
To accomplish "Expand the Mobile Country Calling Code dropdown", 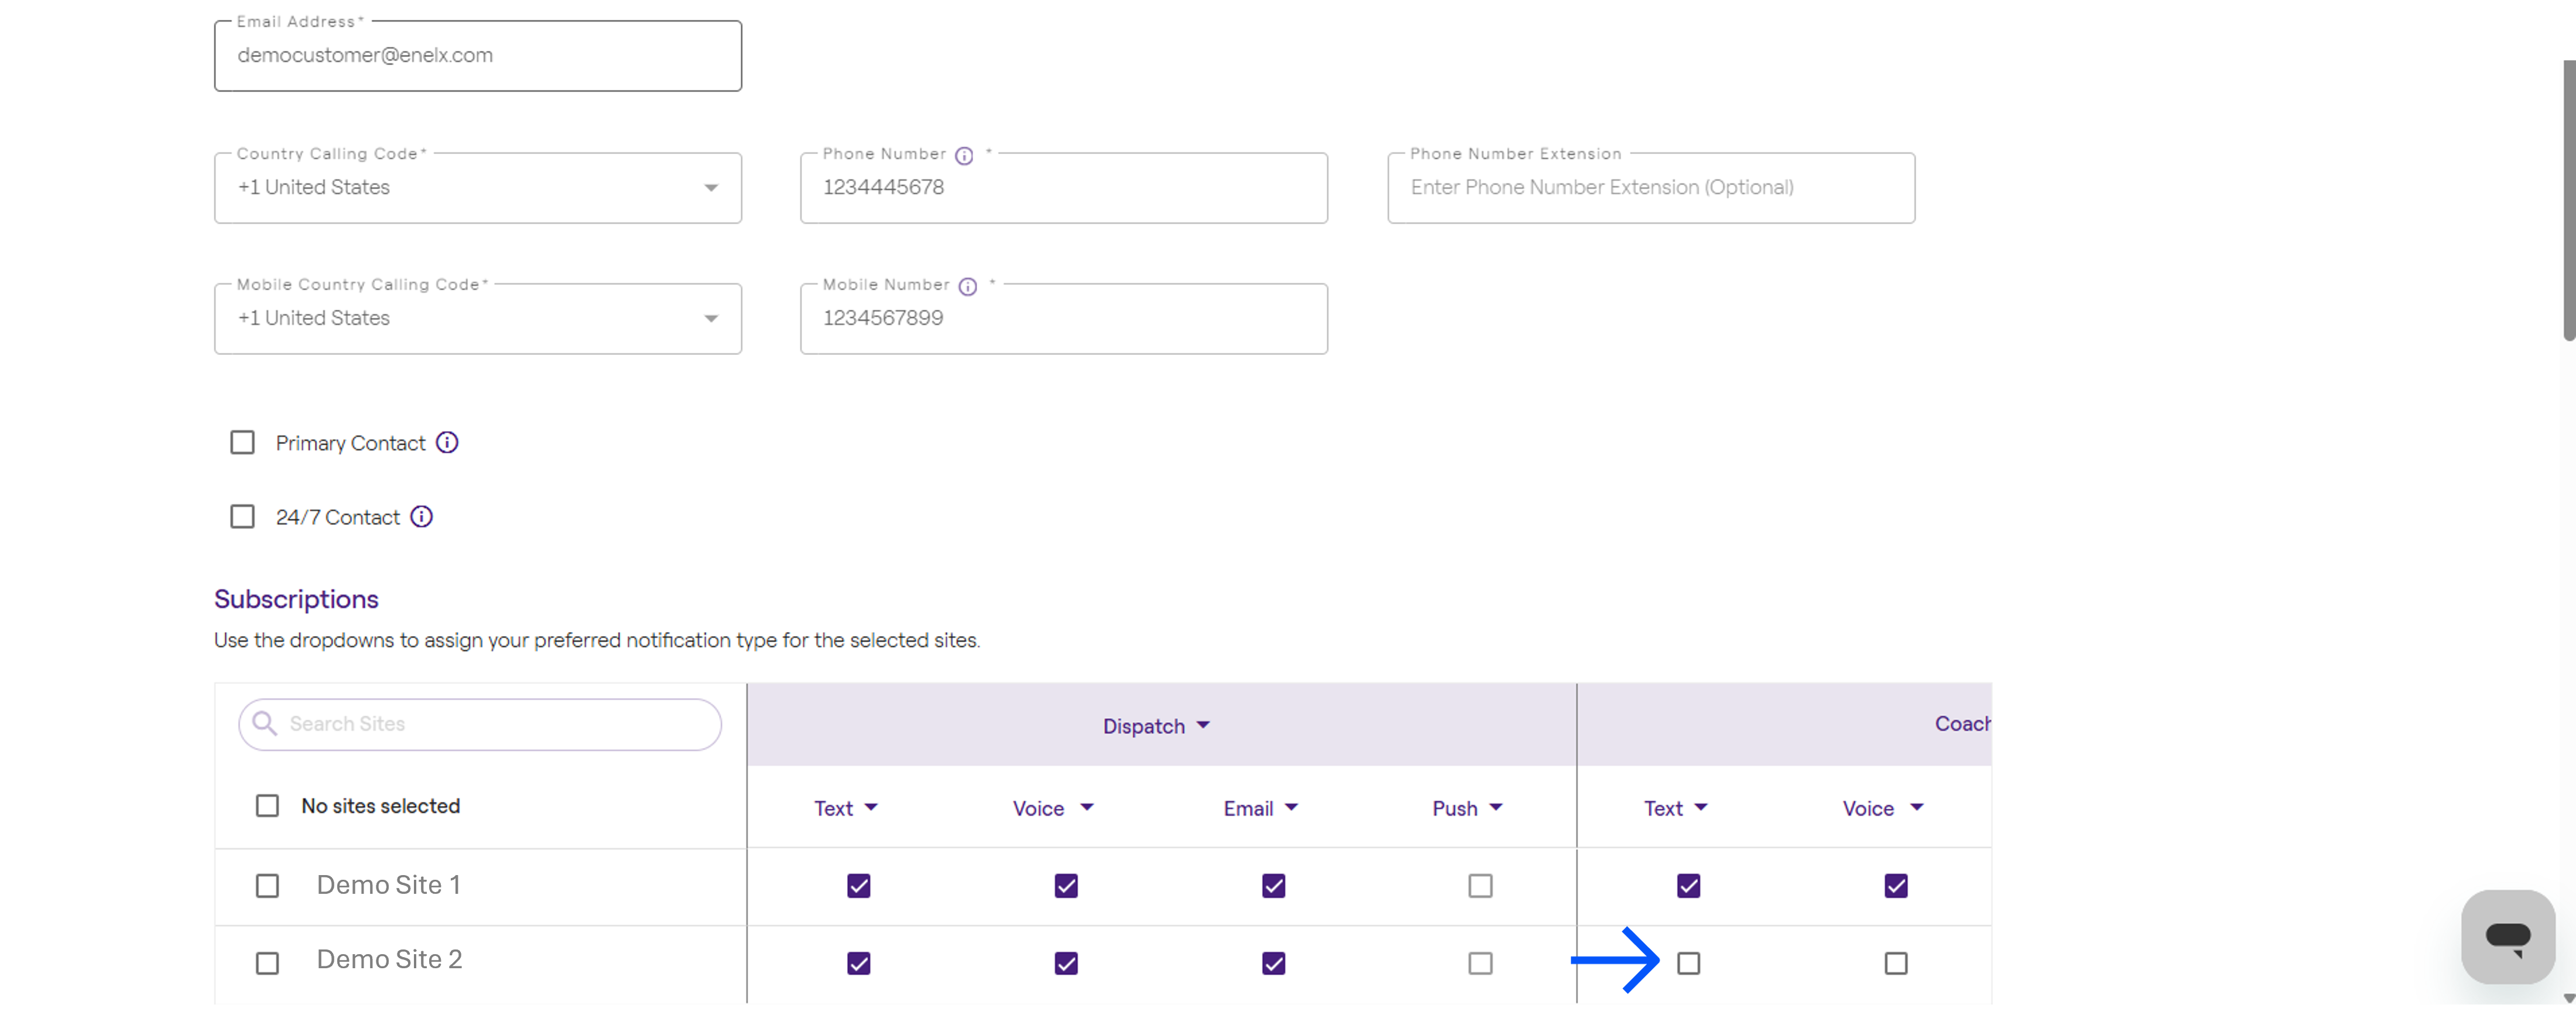I will coord(478,318).
